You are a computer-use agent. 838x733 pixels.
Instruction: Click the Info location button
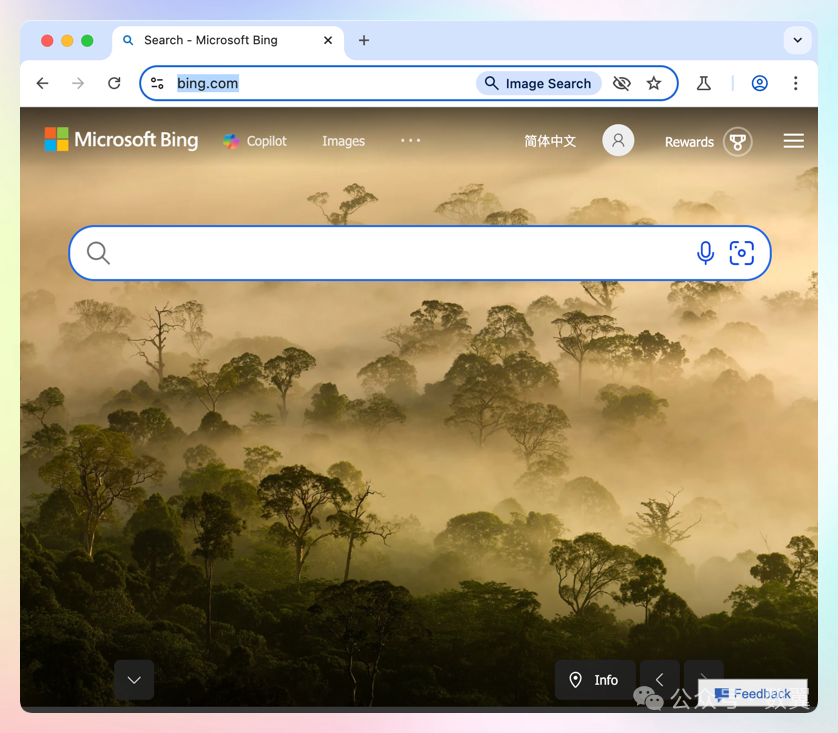click(x=595, y=680)
